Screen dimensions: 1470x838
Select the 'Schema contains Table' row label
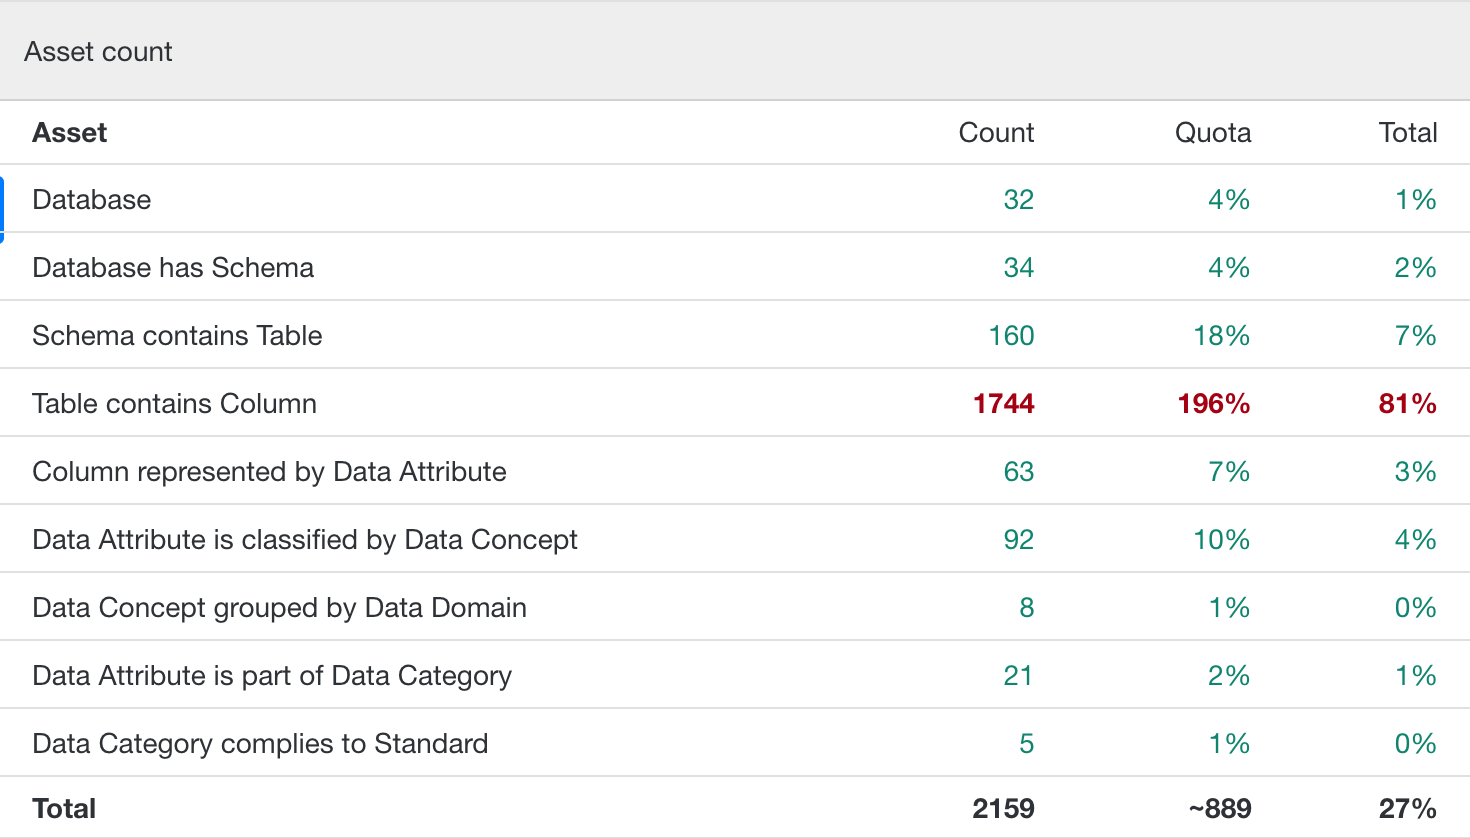pos(177,336)
